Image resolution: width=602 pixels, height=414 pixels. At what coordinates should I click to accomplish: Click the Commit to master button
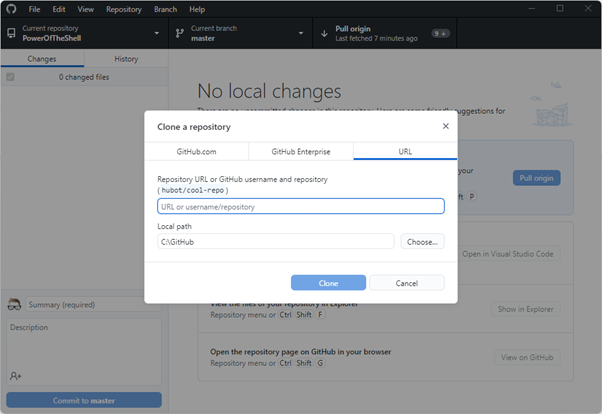(x=84, y=400)
